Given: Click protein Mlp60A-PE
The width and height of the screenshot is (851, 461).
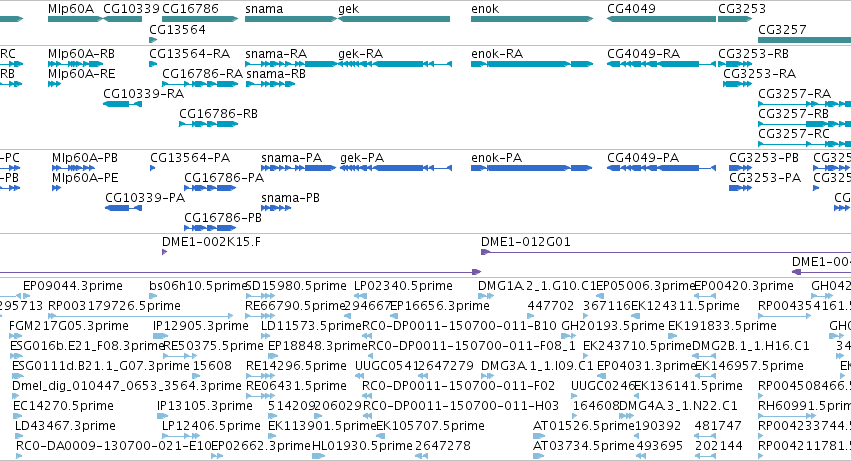Looking at the screenshot, I should (x=85, y=178).
